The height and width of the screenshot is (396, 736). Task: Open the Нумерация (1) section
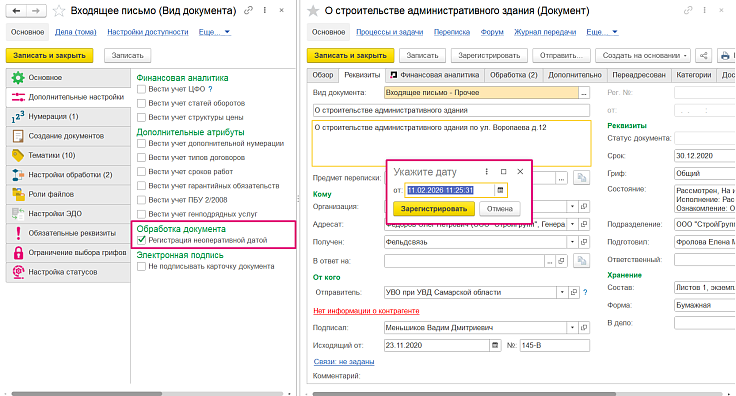[x=69, y=116]
